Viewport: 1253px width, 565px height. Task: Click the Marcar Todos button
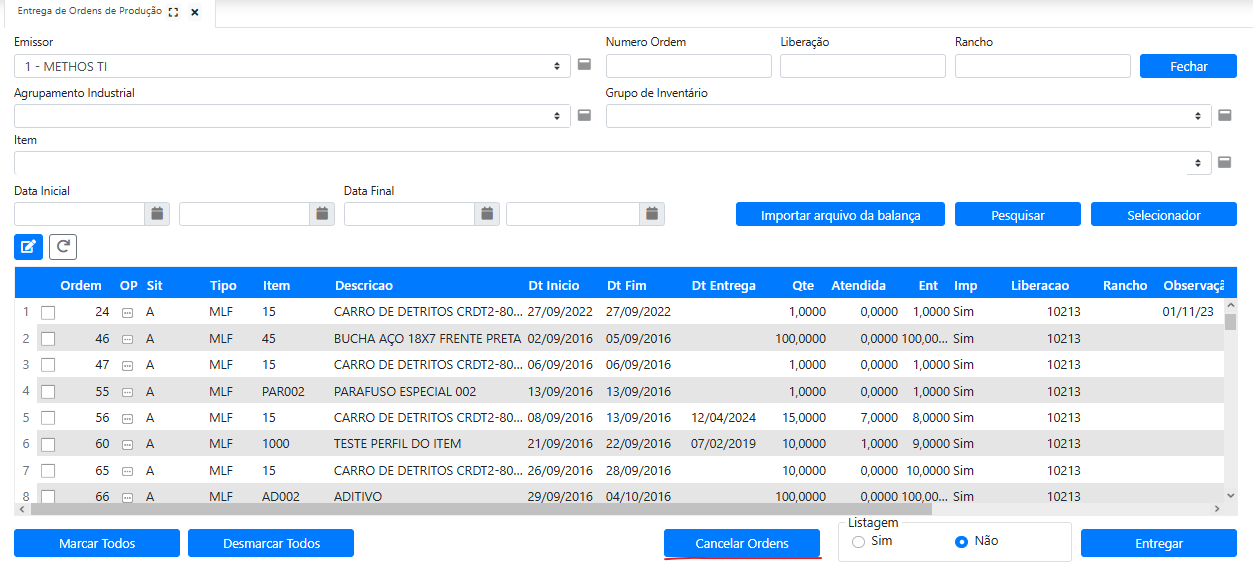pyautogui.click(x=97, y=543)
